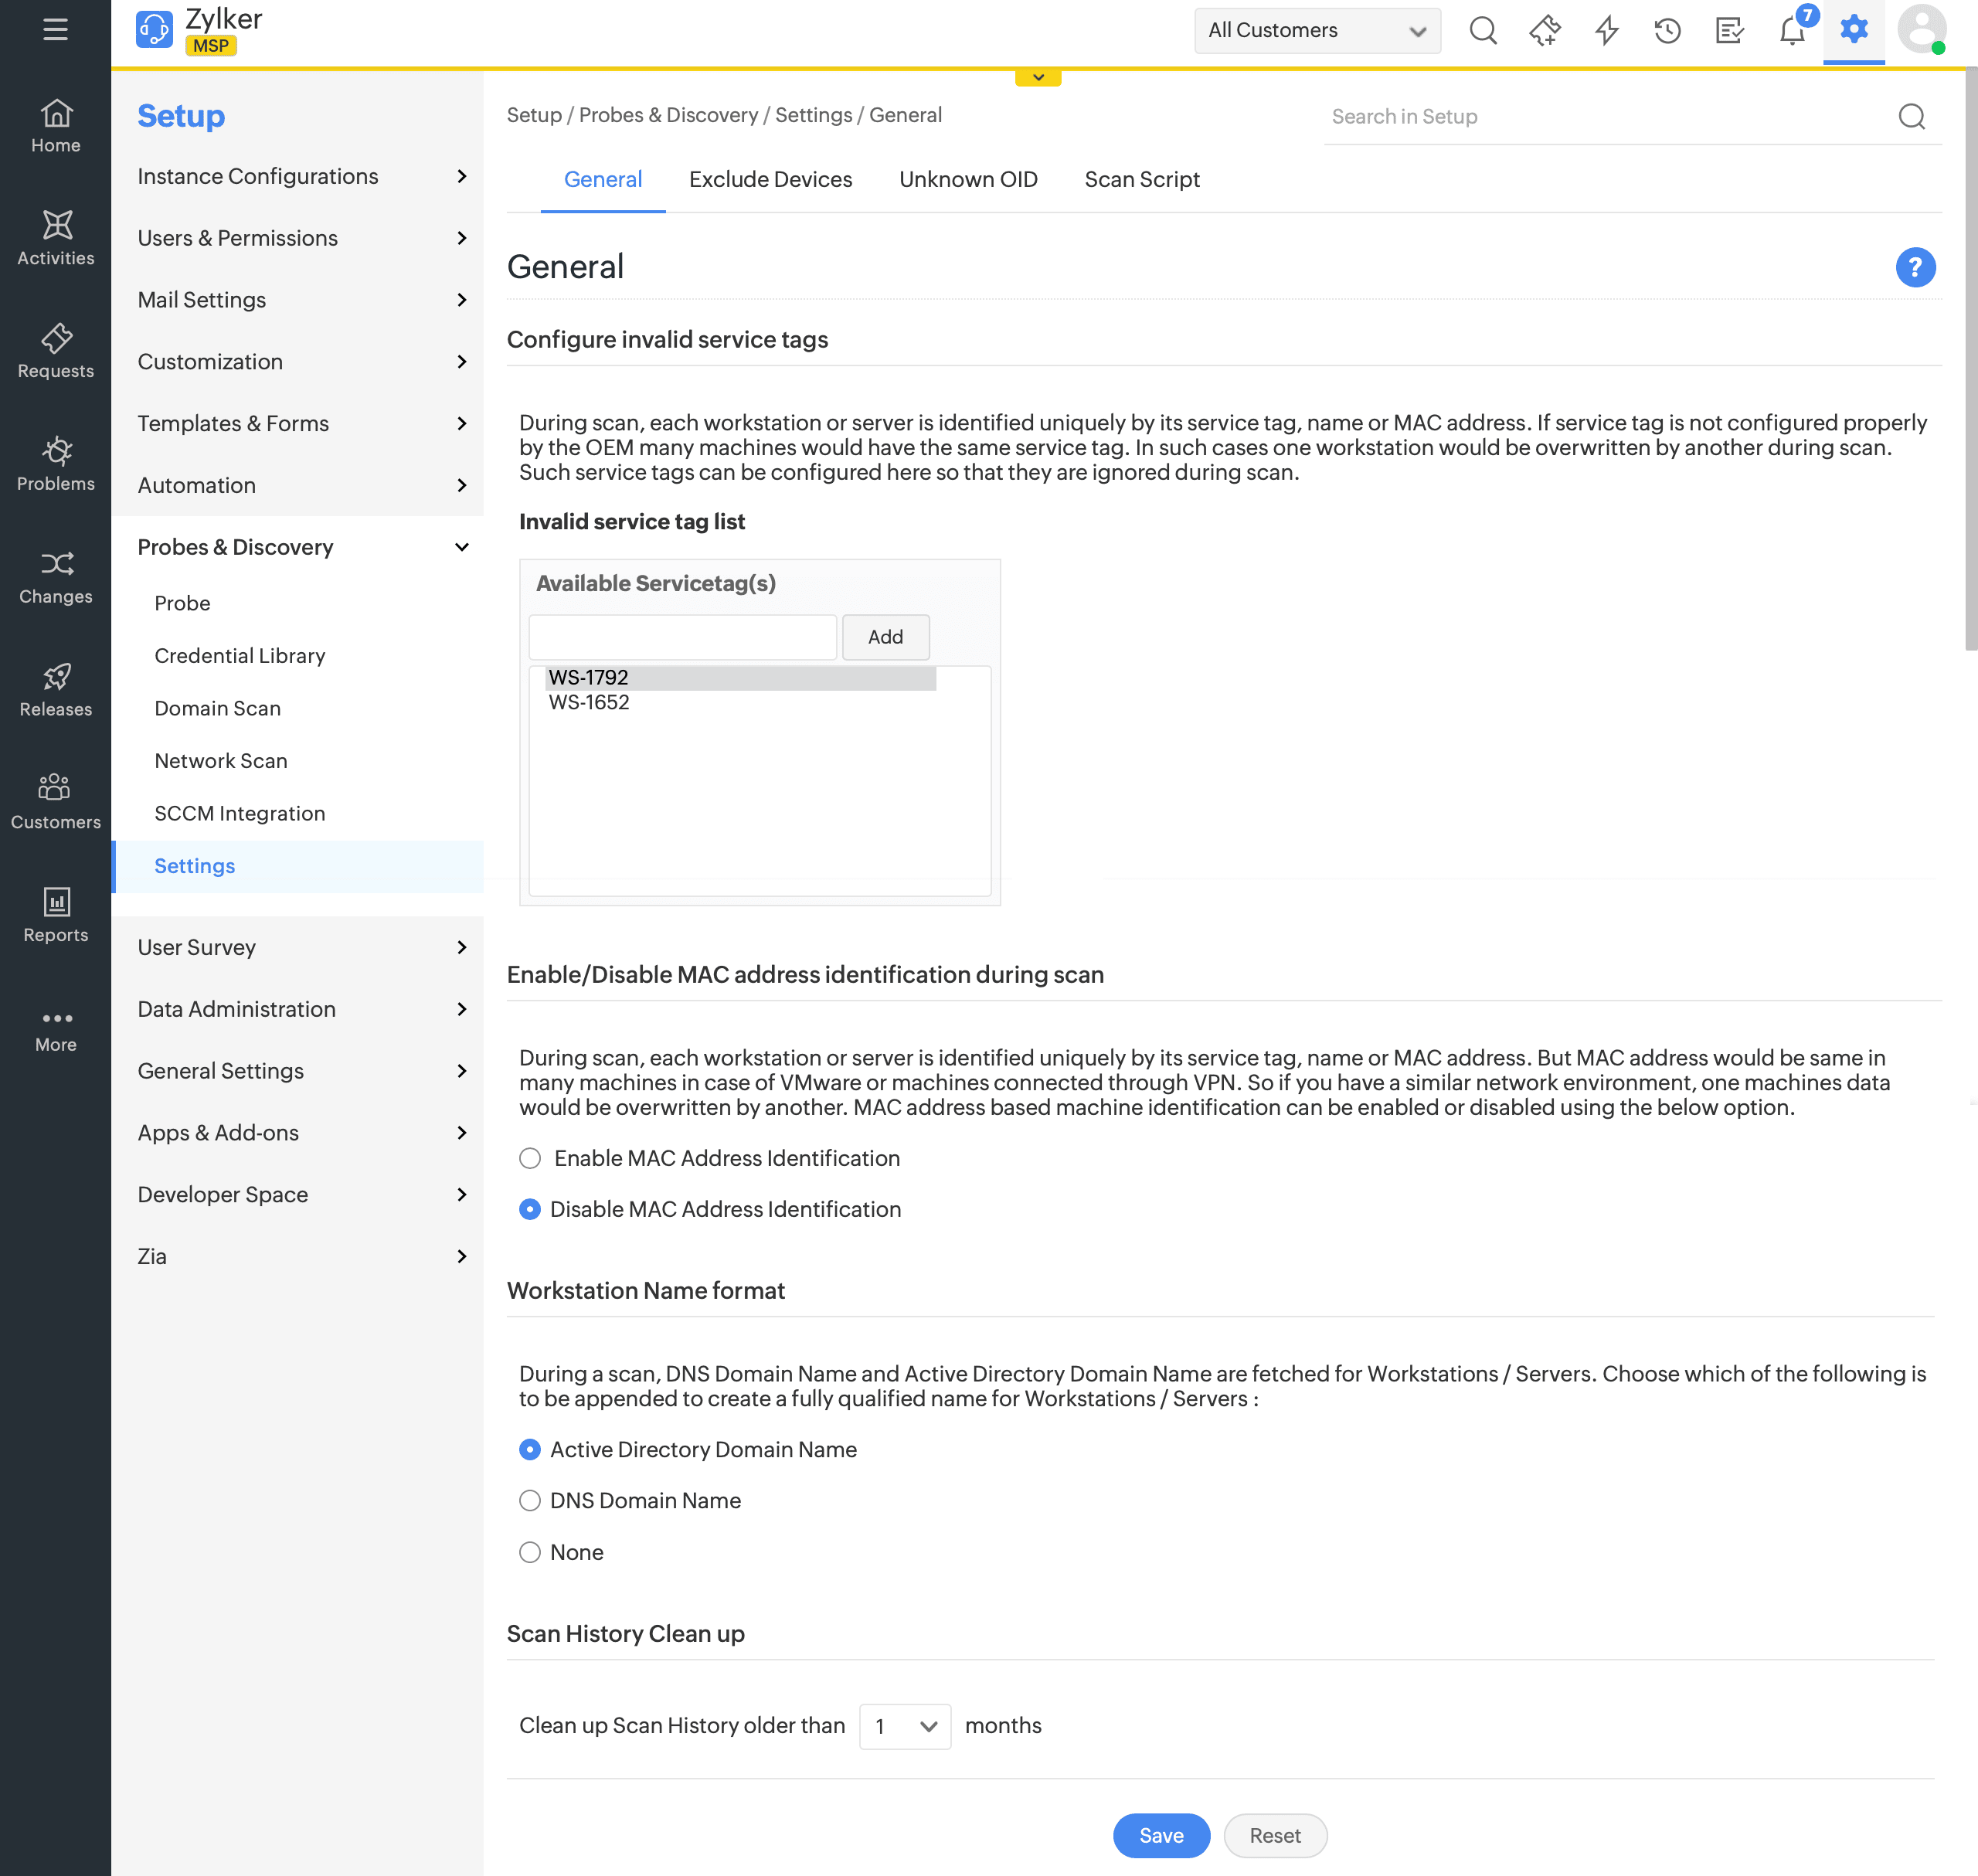Image resolution: width=1978 pixels, height=1876 pixels.
Task: Click the blue help question icon
Action: pos(1914,267)
